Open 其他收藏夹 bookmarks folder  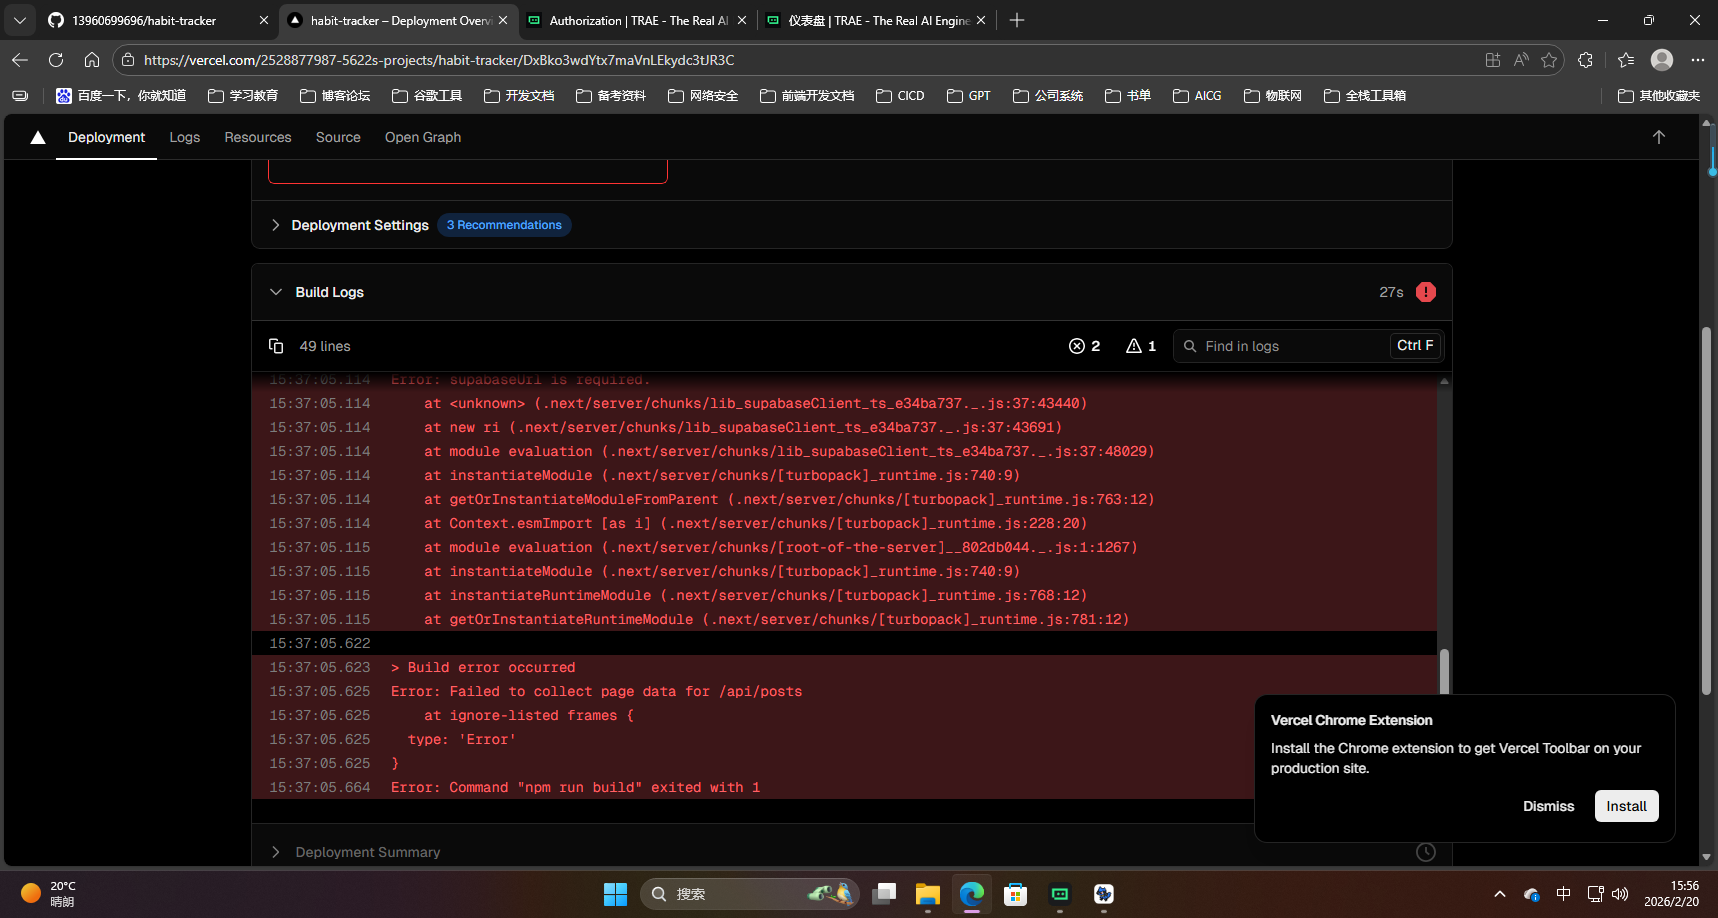point(1659,96)
